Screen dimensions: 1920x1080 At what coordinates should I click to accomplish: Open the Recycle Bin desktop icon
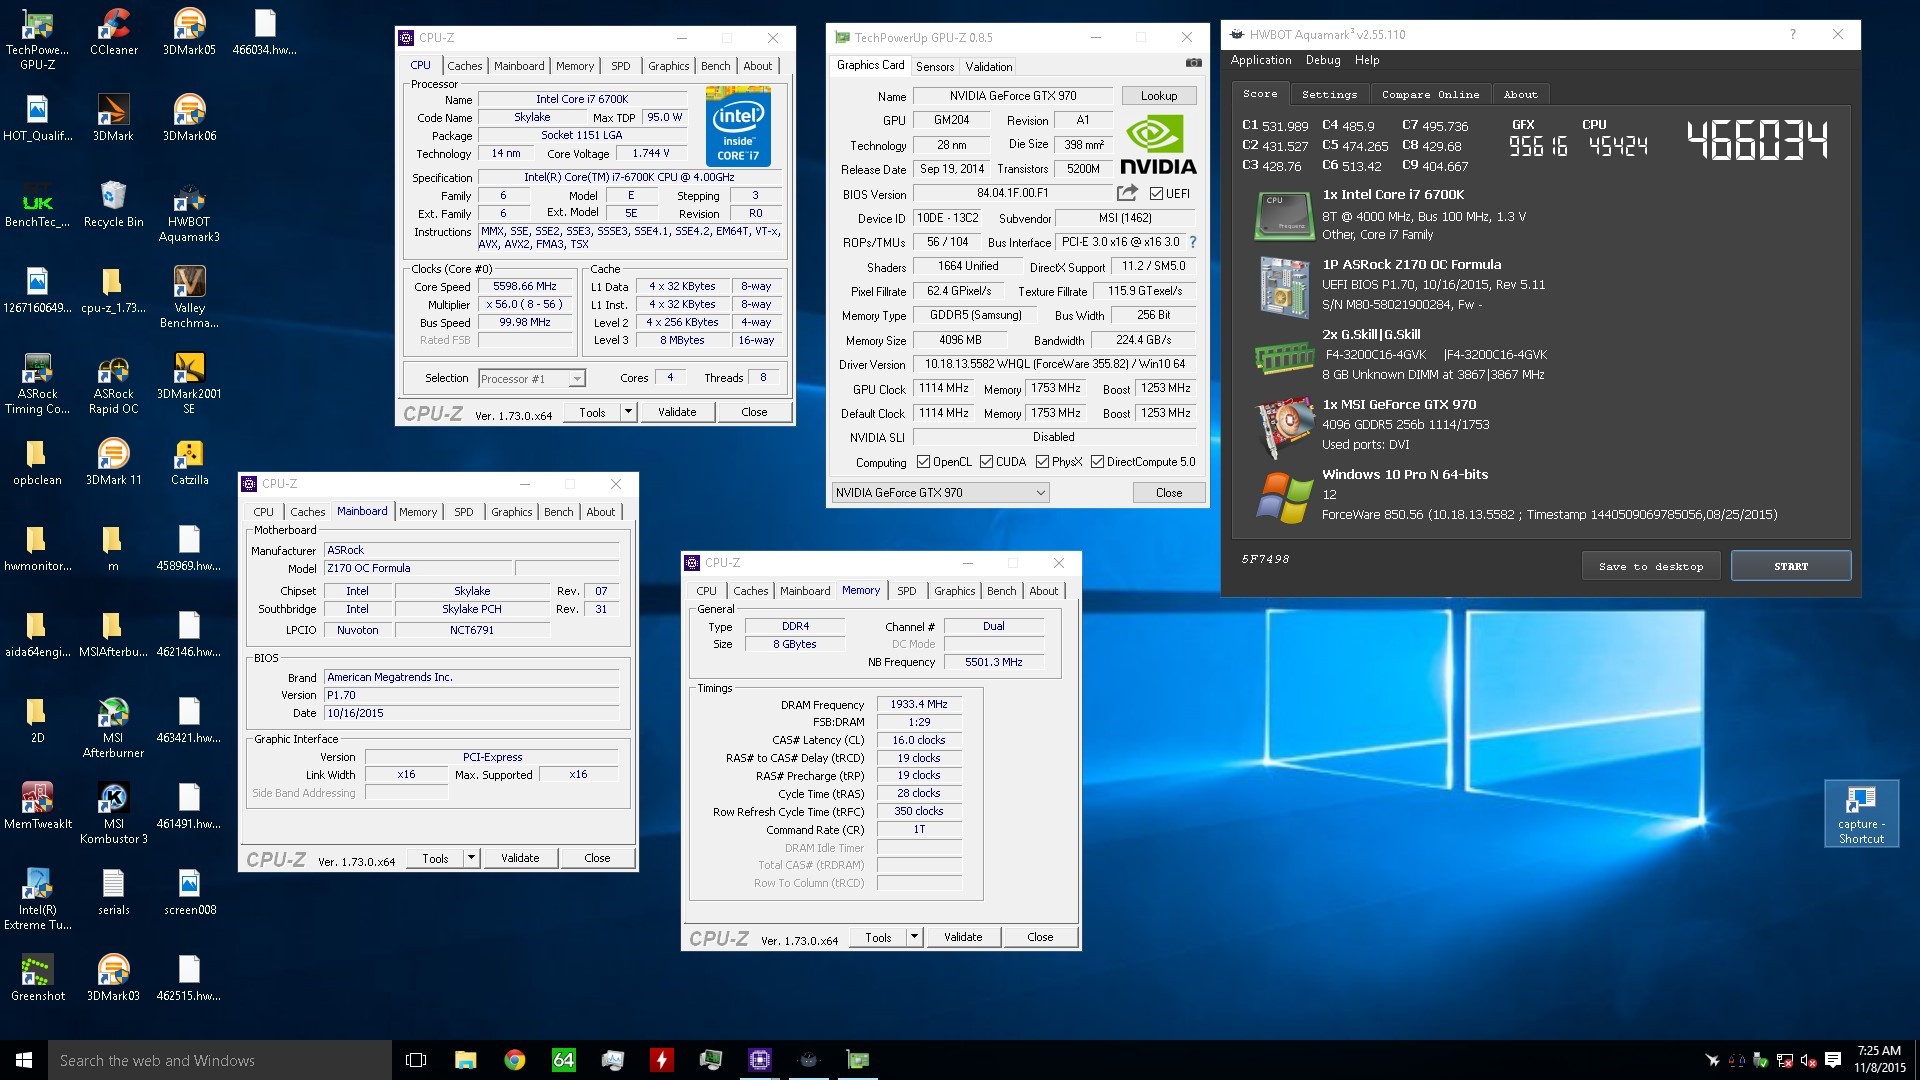113,204
